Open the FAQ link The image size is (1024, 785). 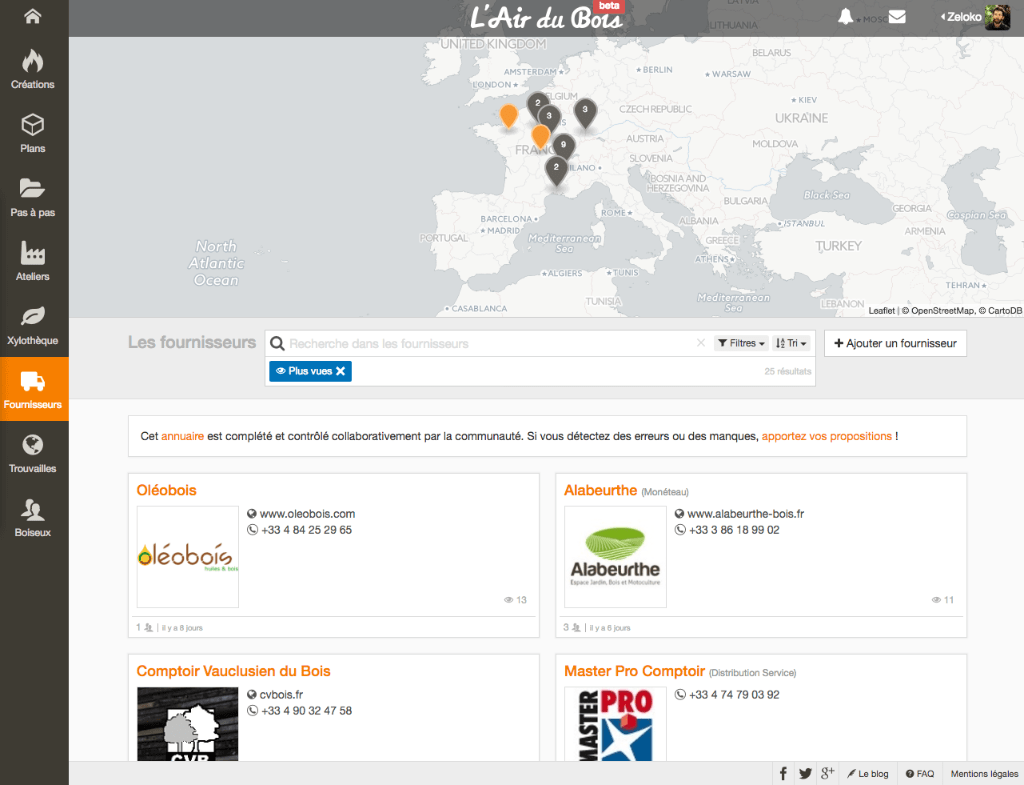[920, 774]
